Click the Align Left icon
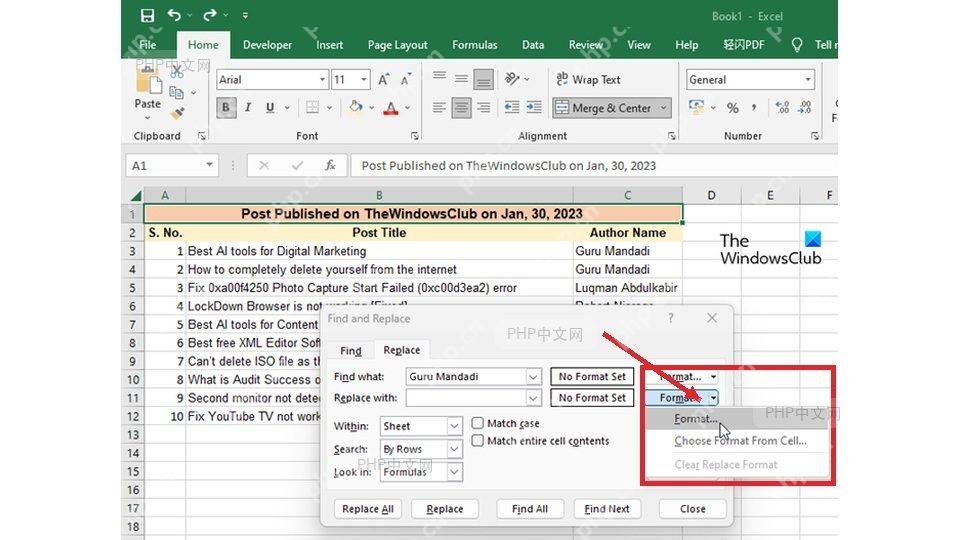 tap(439, 108)
